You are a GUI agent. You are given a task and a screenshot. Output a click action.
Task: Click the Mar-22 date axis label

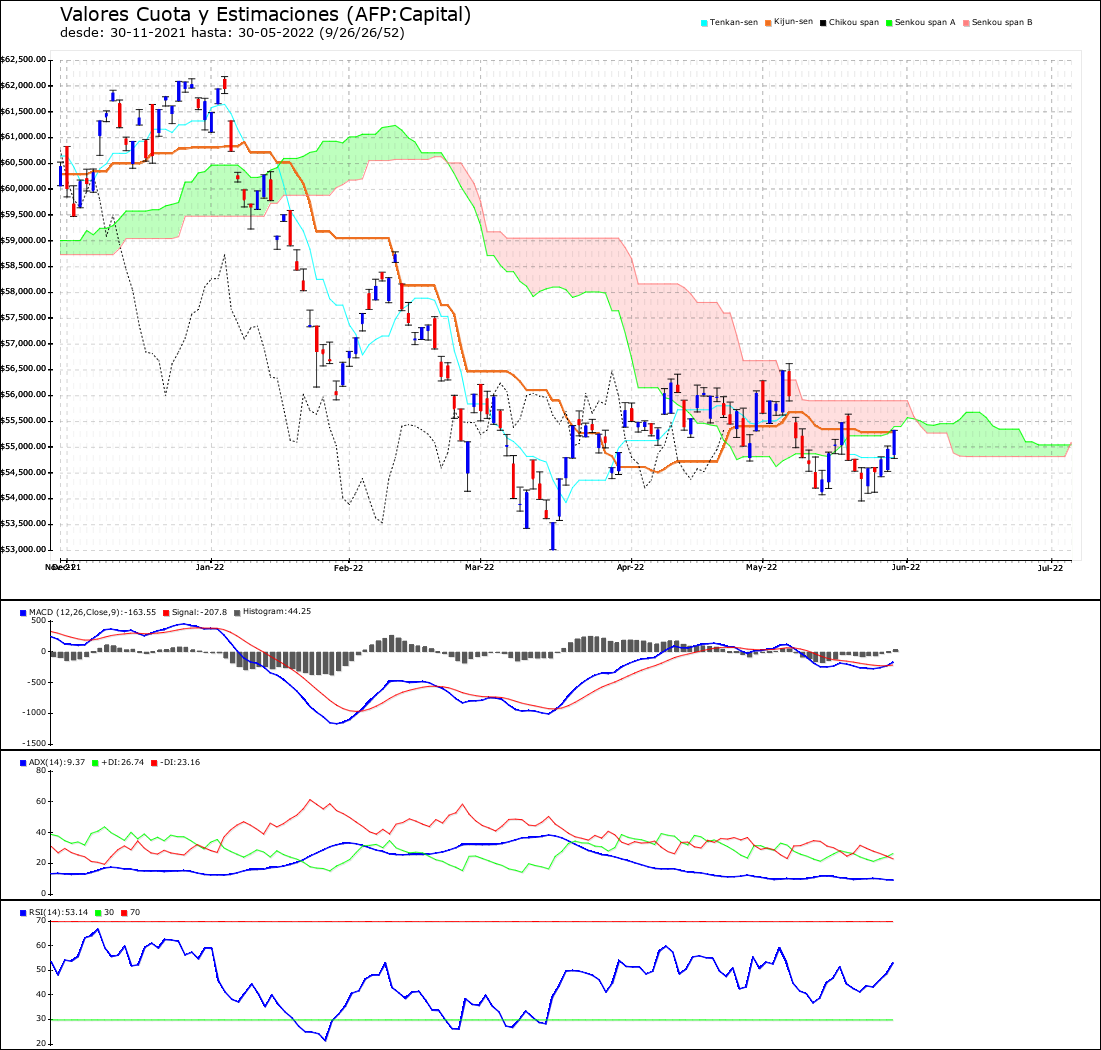click(x=480, y=567)
